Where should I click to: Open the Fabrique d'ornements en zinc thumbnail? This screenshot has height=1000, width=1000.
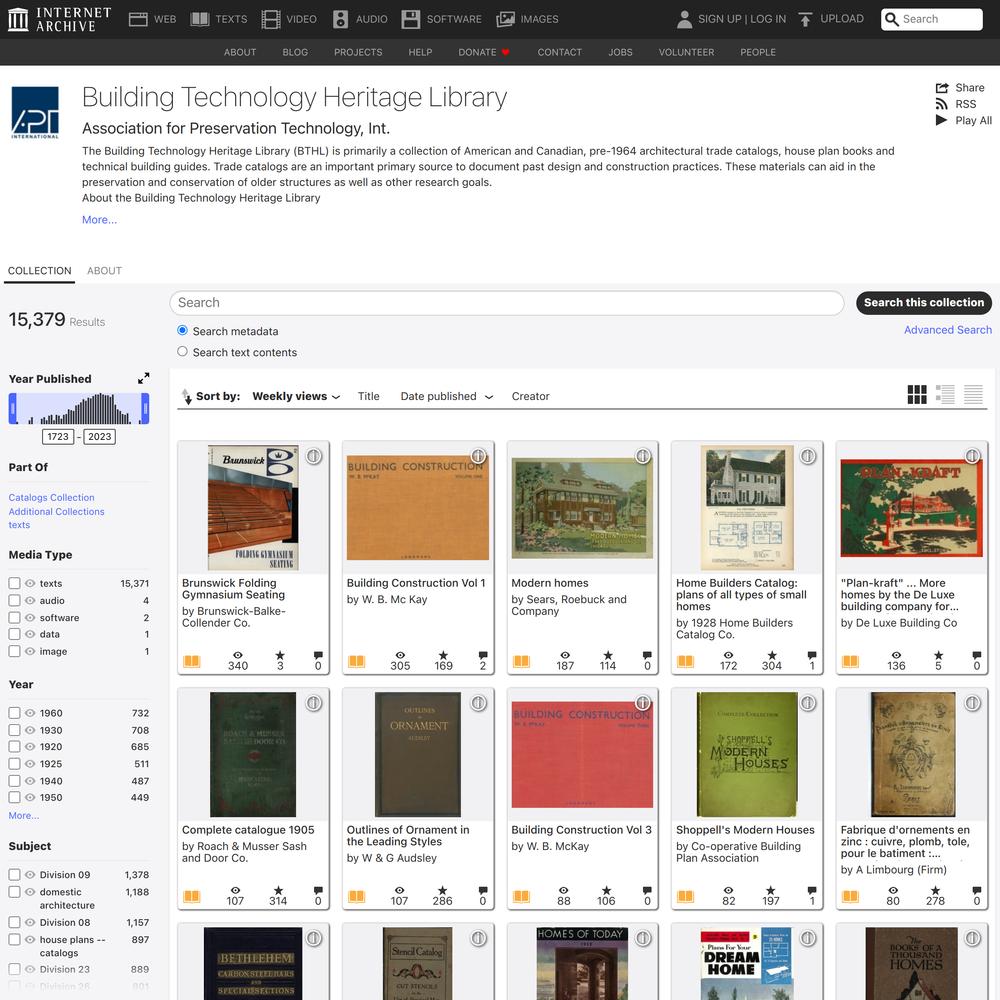click(x=912, y=754)
